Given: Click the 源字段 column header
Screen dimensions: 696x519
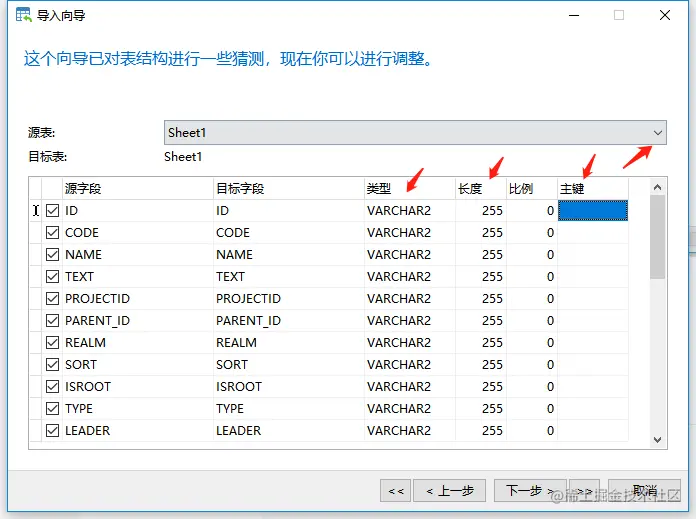Looking at the screenshot, I should (138, 189).
